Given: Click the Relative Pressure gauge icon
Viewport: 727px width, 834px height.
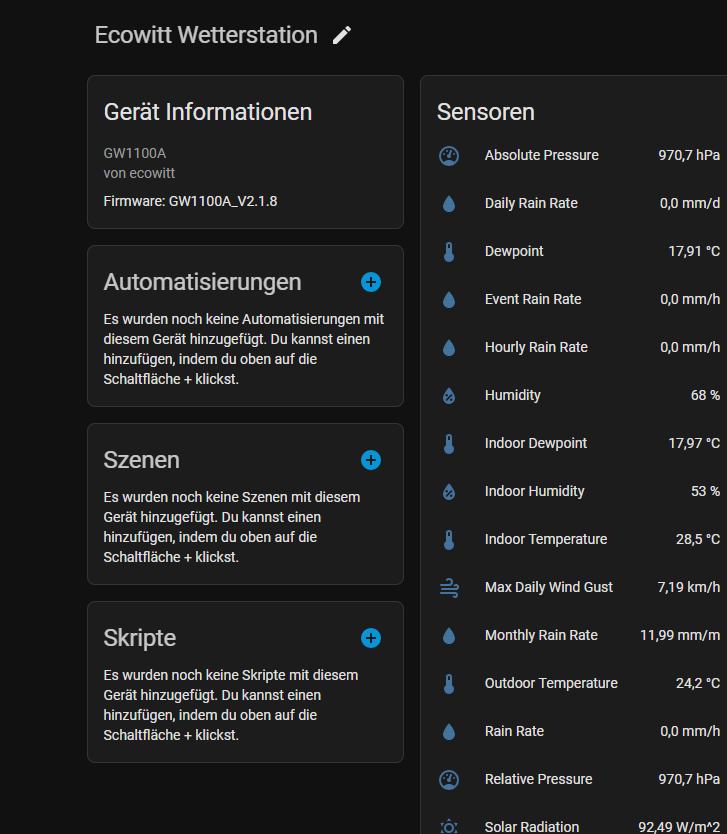Looking at the screenshot, I should pos(448,779).
